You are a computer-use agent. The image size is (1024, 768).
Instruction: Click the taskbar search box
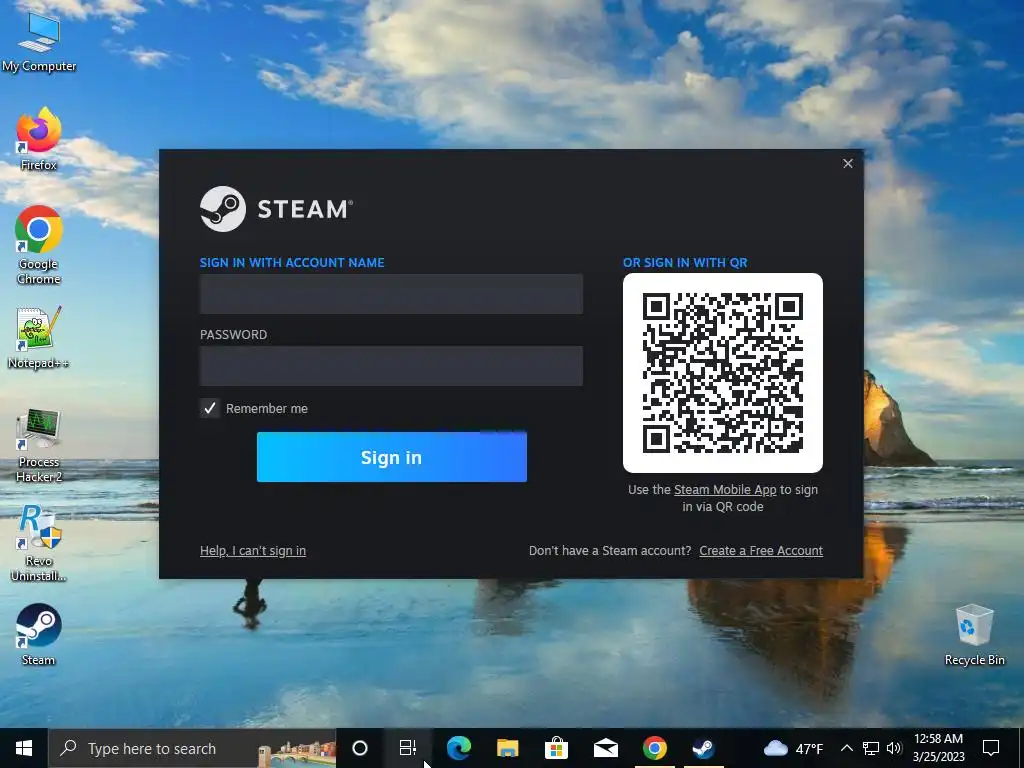tap(192, 748)
